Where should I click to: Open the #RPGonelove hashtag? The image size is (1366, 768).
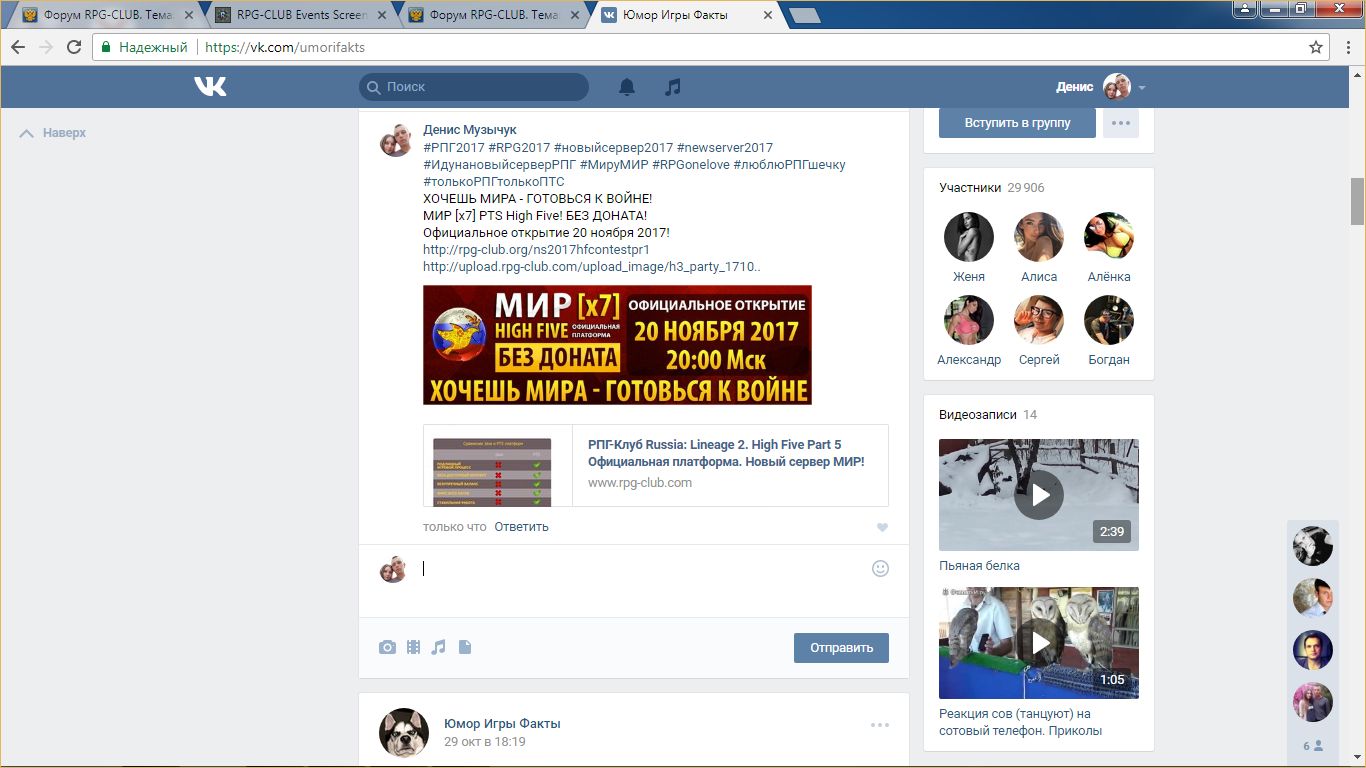click(690, 164)
